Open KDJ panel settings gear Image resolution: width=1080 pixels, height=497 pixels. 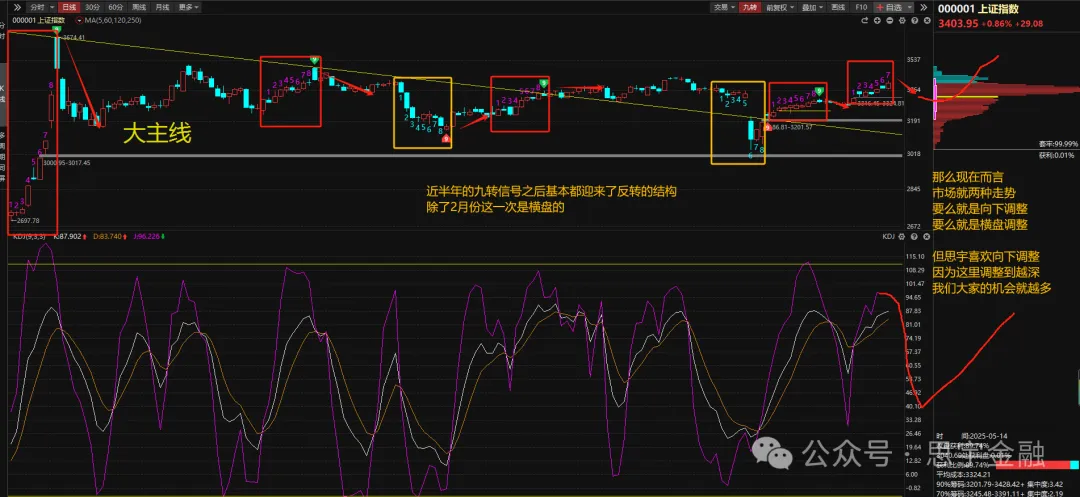[902, 237]
